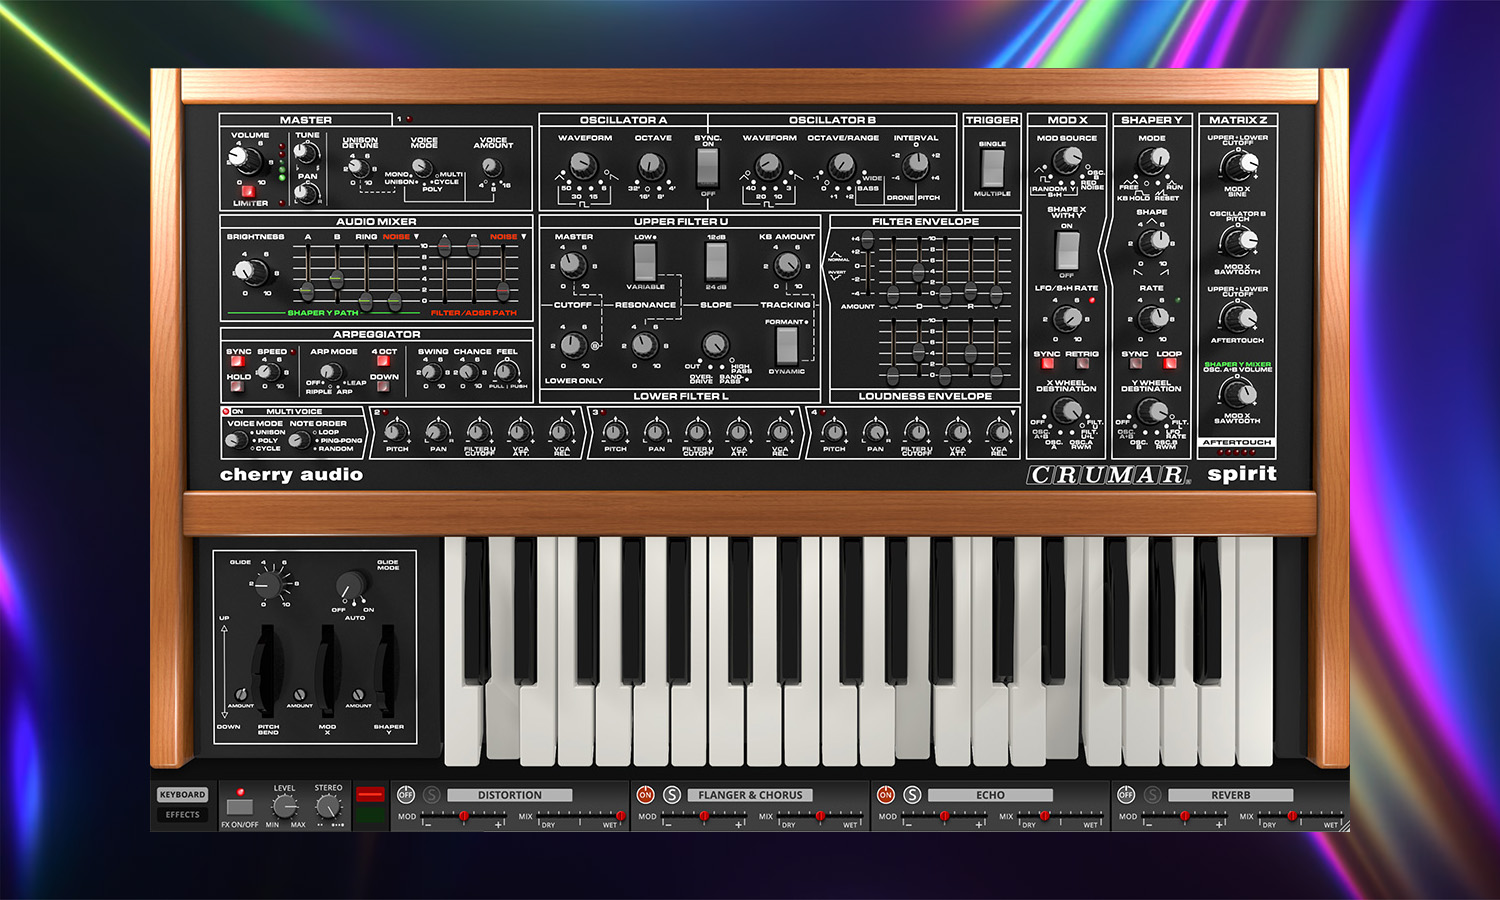Toggle the Distortion effect power button
This screenshot has width=1500, height=900.
coord(406,795)
